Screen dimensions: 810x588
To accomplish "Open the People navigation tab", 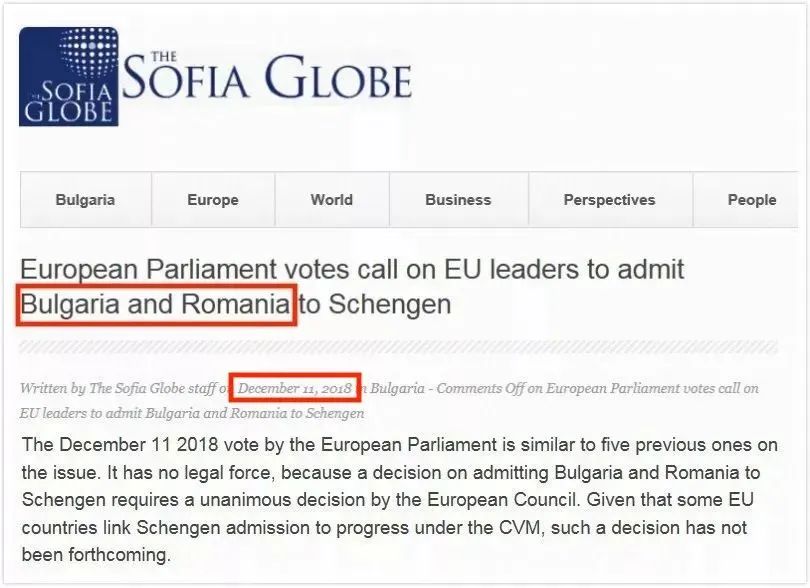I will (x=752, y=200).
